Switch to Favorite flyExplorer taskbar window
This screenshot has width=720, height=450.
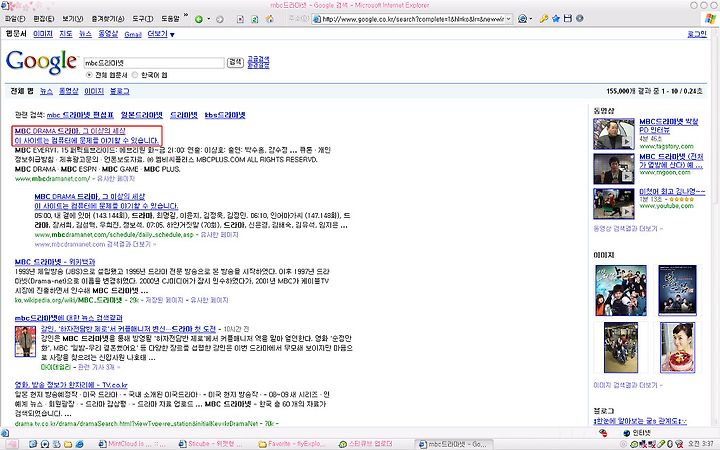click(293, 444)
